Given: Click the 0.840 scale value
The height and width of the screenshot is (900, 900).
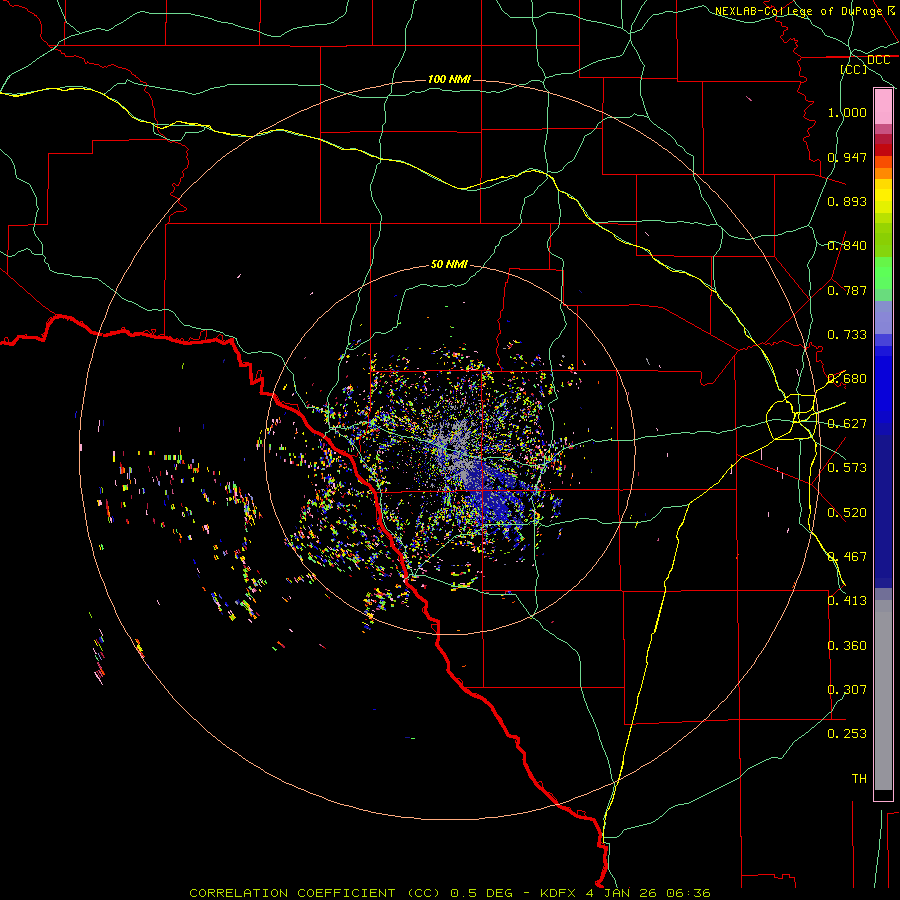Looking at the screenshot, I should pyautogui.click(x=847, y=246).
